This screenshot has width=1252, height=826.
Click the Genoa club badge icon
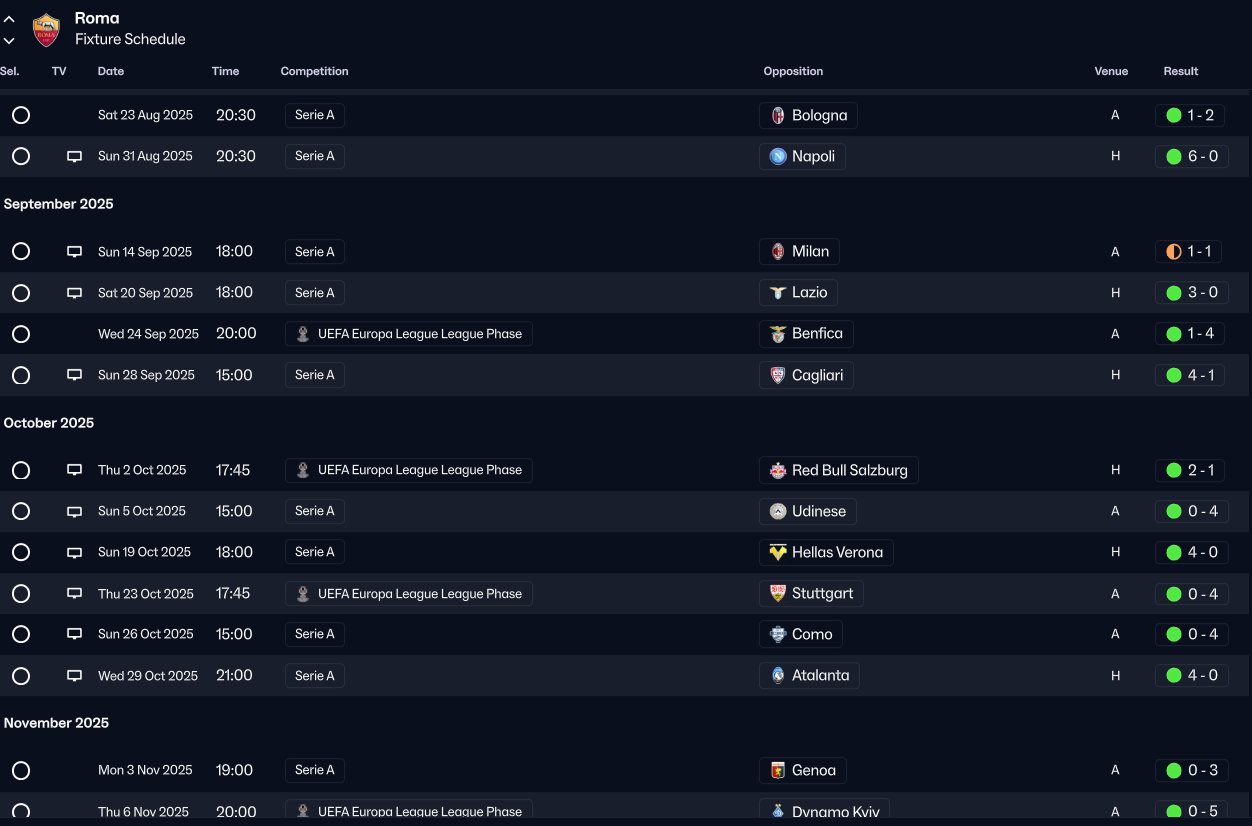[778, 770]
